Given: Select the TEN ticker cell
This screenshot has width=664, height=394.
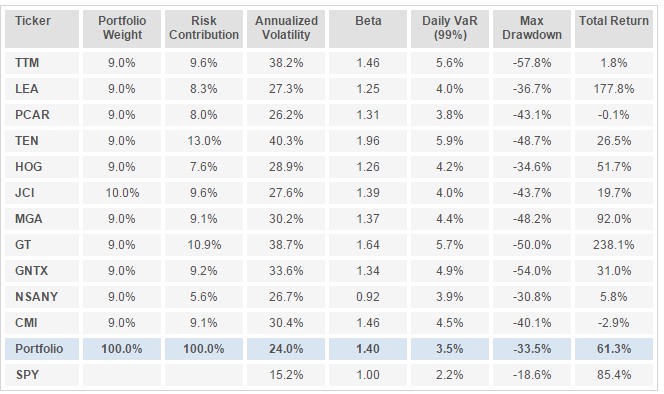Looking at the screenshot, I should pos(42,141).
